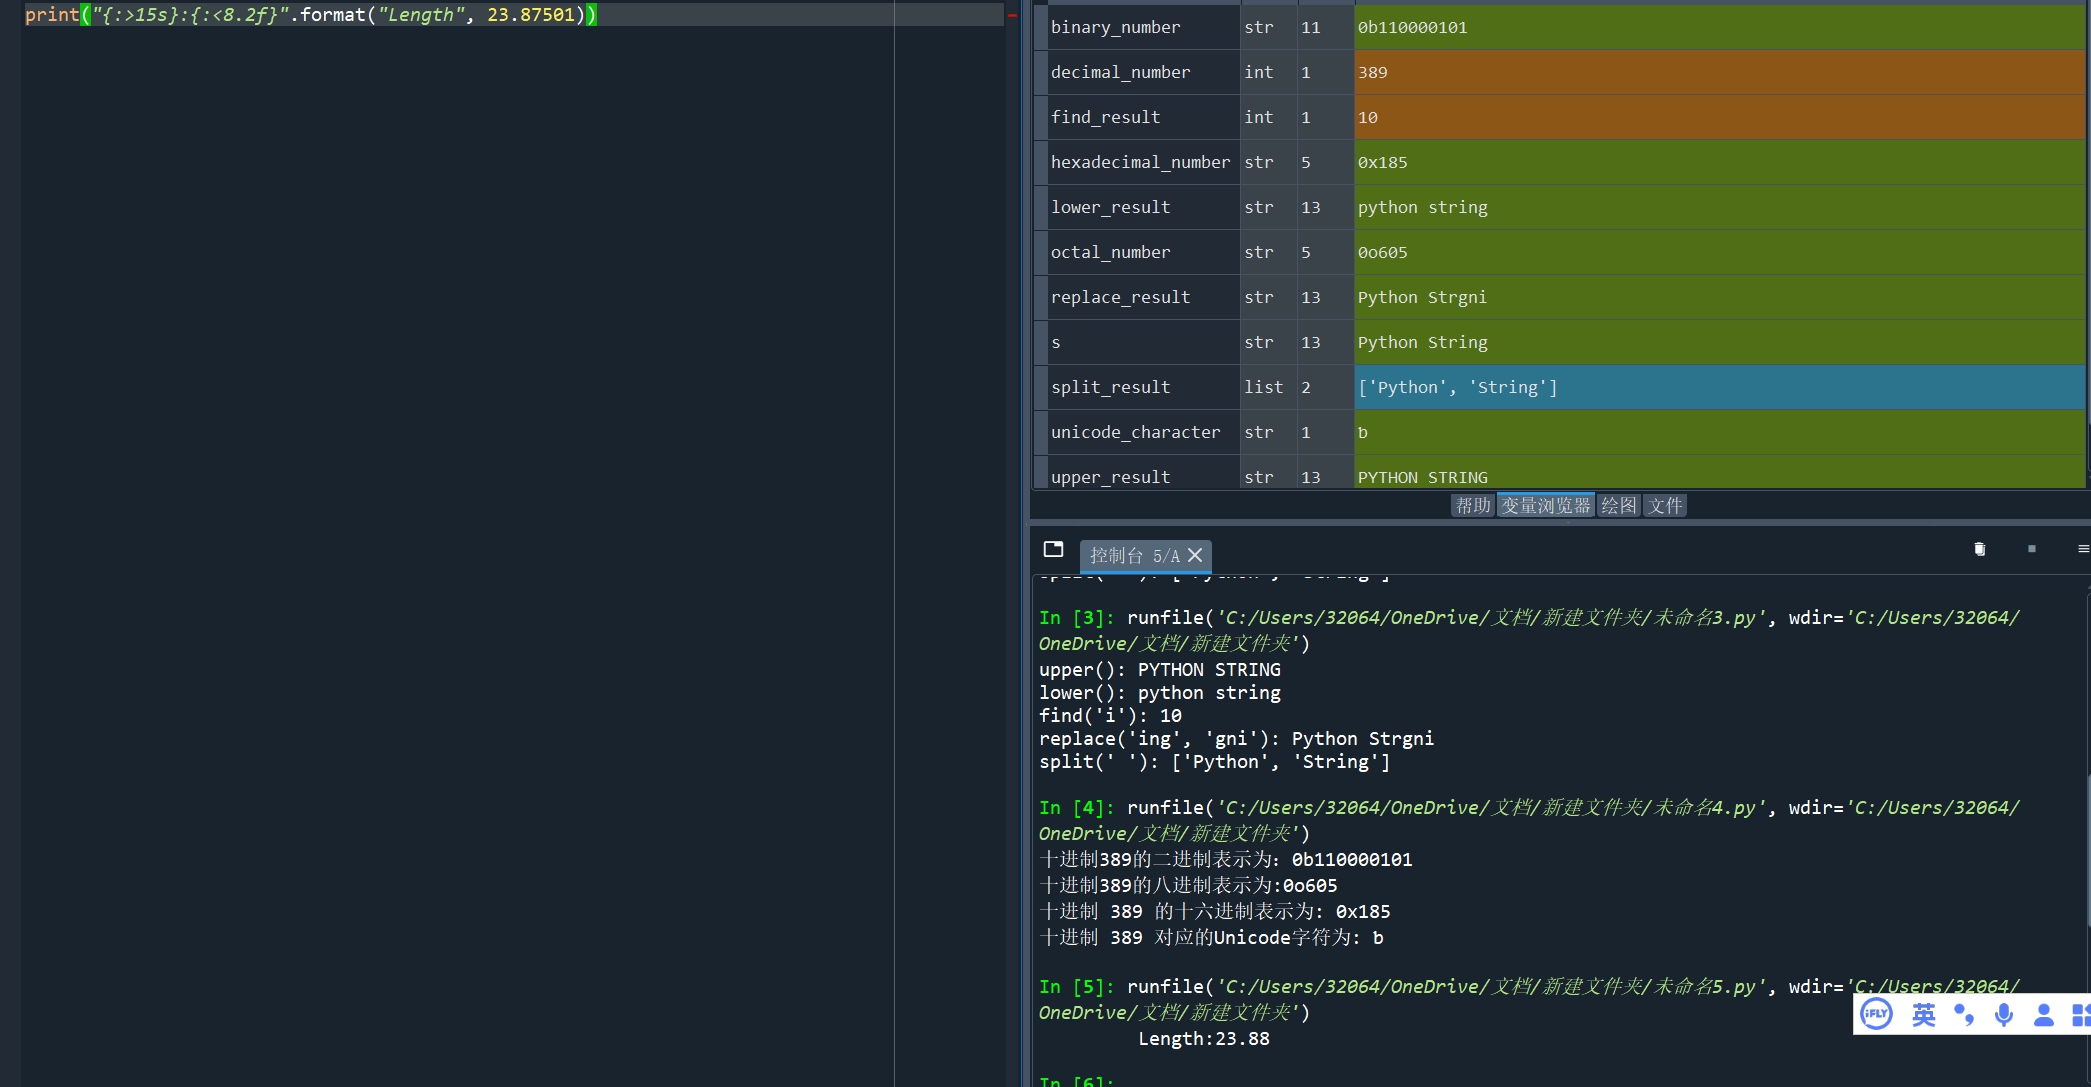The width and height of the screenshot is (2091, 1087).
Task: Click the IME user account icon
Action: tap(2043, 1015)
